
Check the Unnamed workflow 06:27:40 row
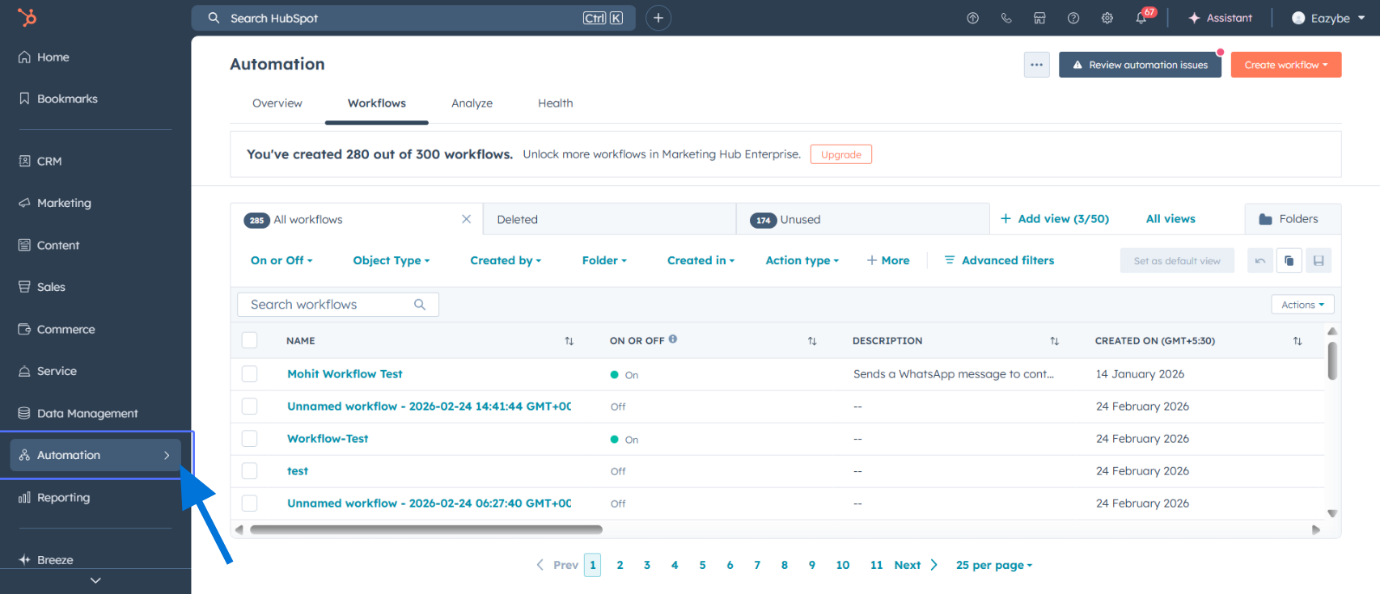(x=250, y=503)
